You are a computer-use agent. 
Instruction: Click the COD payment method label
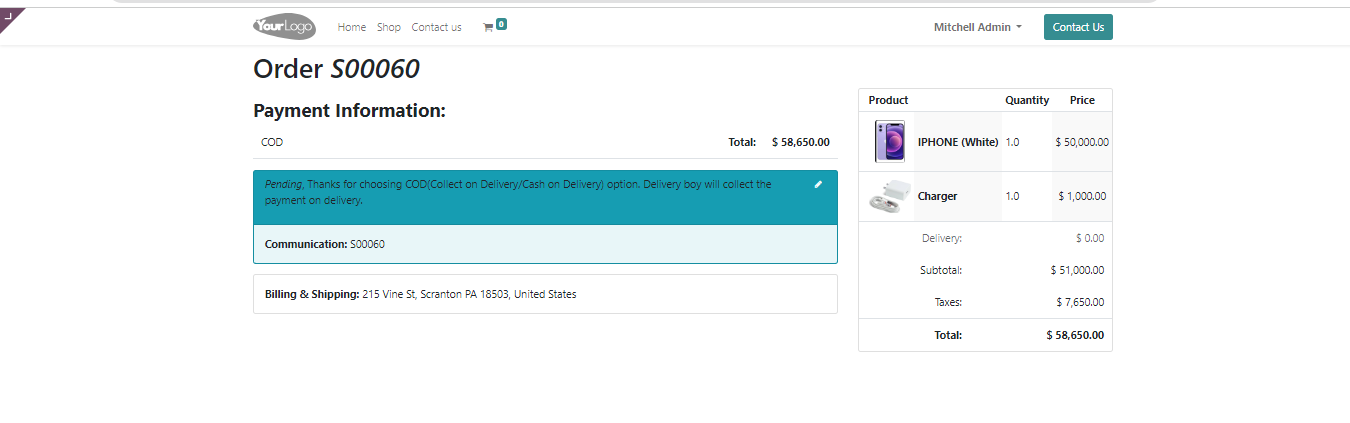272,142
